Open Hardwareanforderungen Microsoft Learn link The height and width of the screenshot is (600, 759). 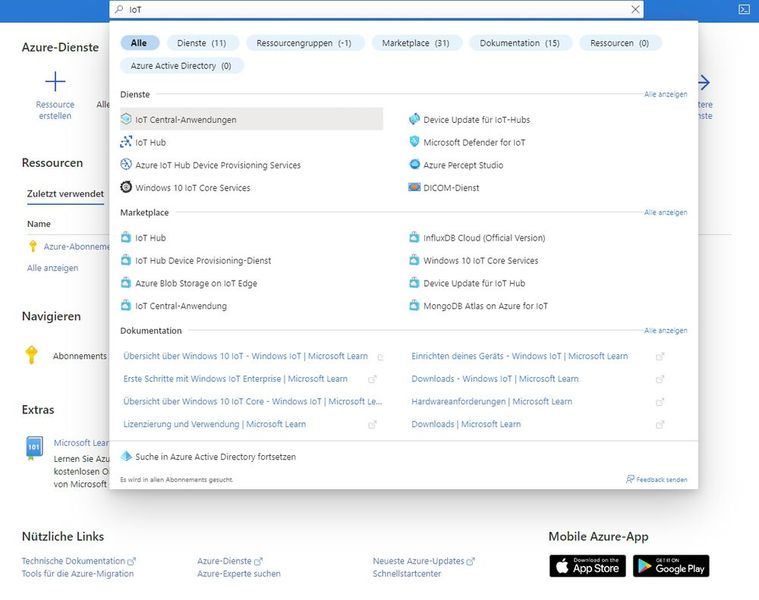[x=492, y=401]
